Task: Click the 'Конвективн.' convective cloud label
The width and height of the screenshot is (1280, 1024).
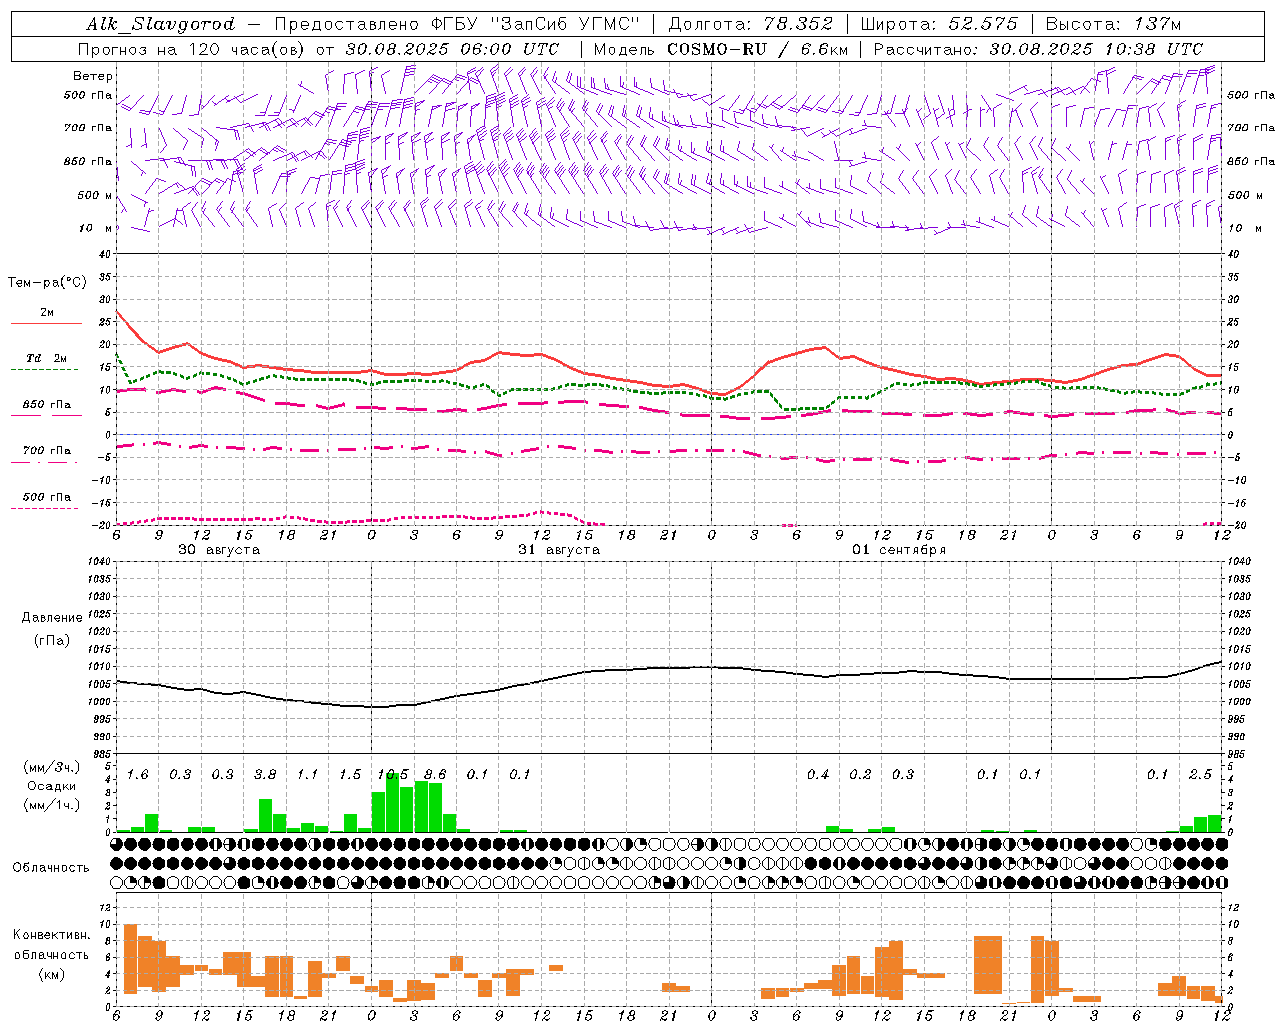Action: tap(51, 935)
